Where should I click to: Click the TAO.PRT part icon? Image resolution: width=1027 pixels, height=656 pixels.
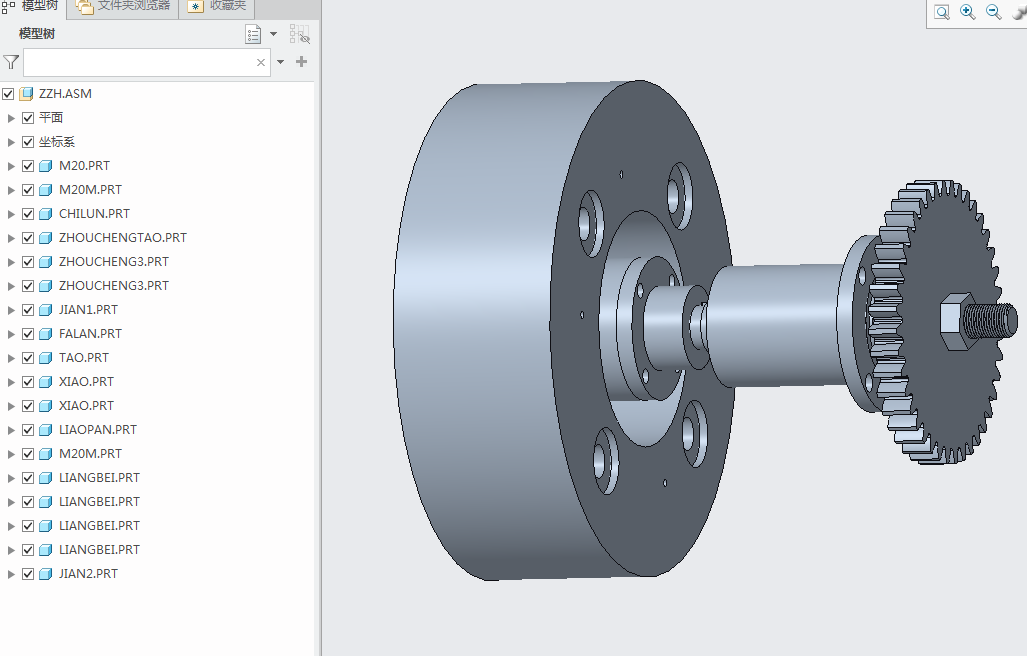click(x=45, y=357)
